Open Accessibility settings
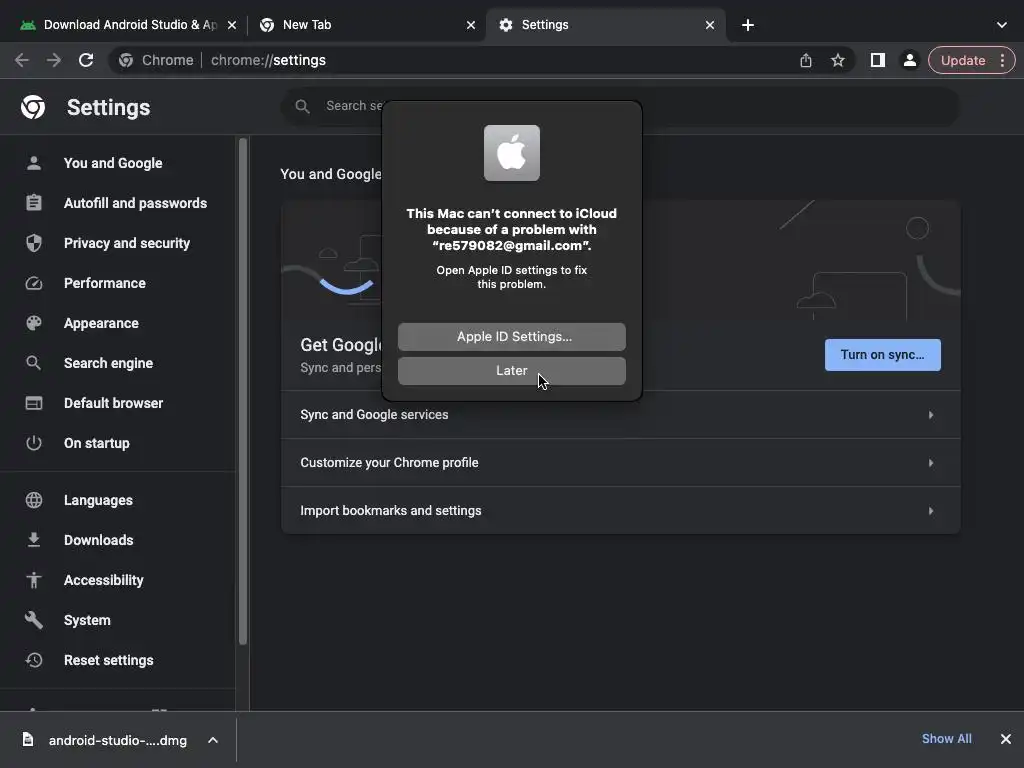This screenshot has width=1024, height=768. pos(104,580)
